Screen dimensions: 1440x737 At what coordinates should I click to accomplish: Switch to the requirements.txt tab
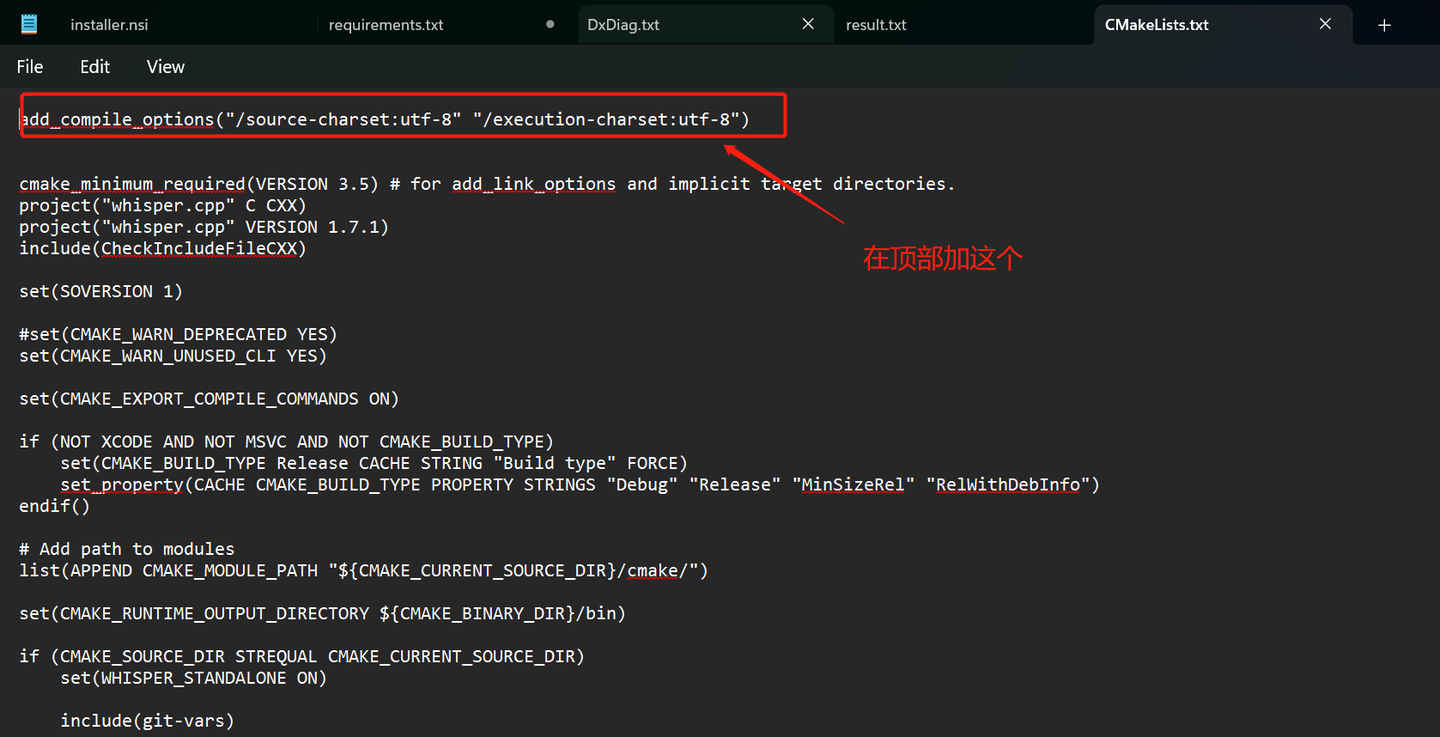pos(386,25)
